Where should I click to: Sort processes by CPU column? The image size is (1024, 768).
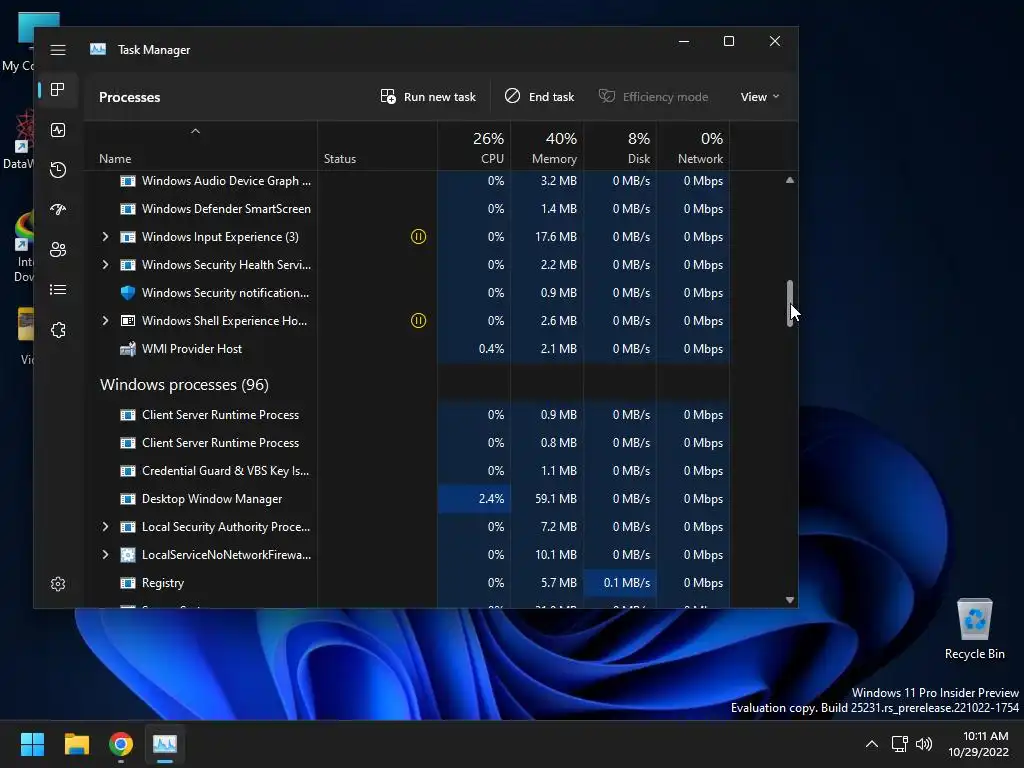(474, 147)
